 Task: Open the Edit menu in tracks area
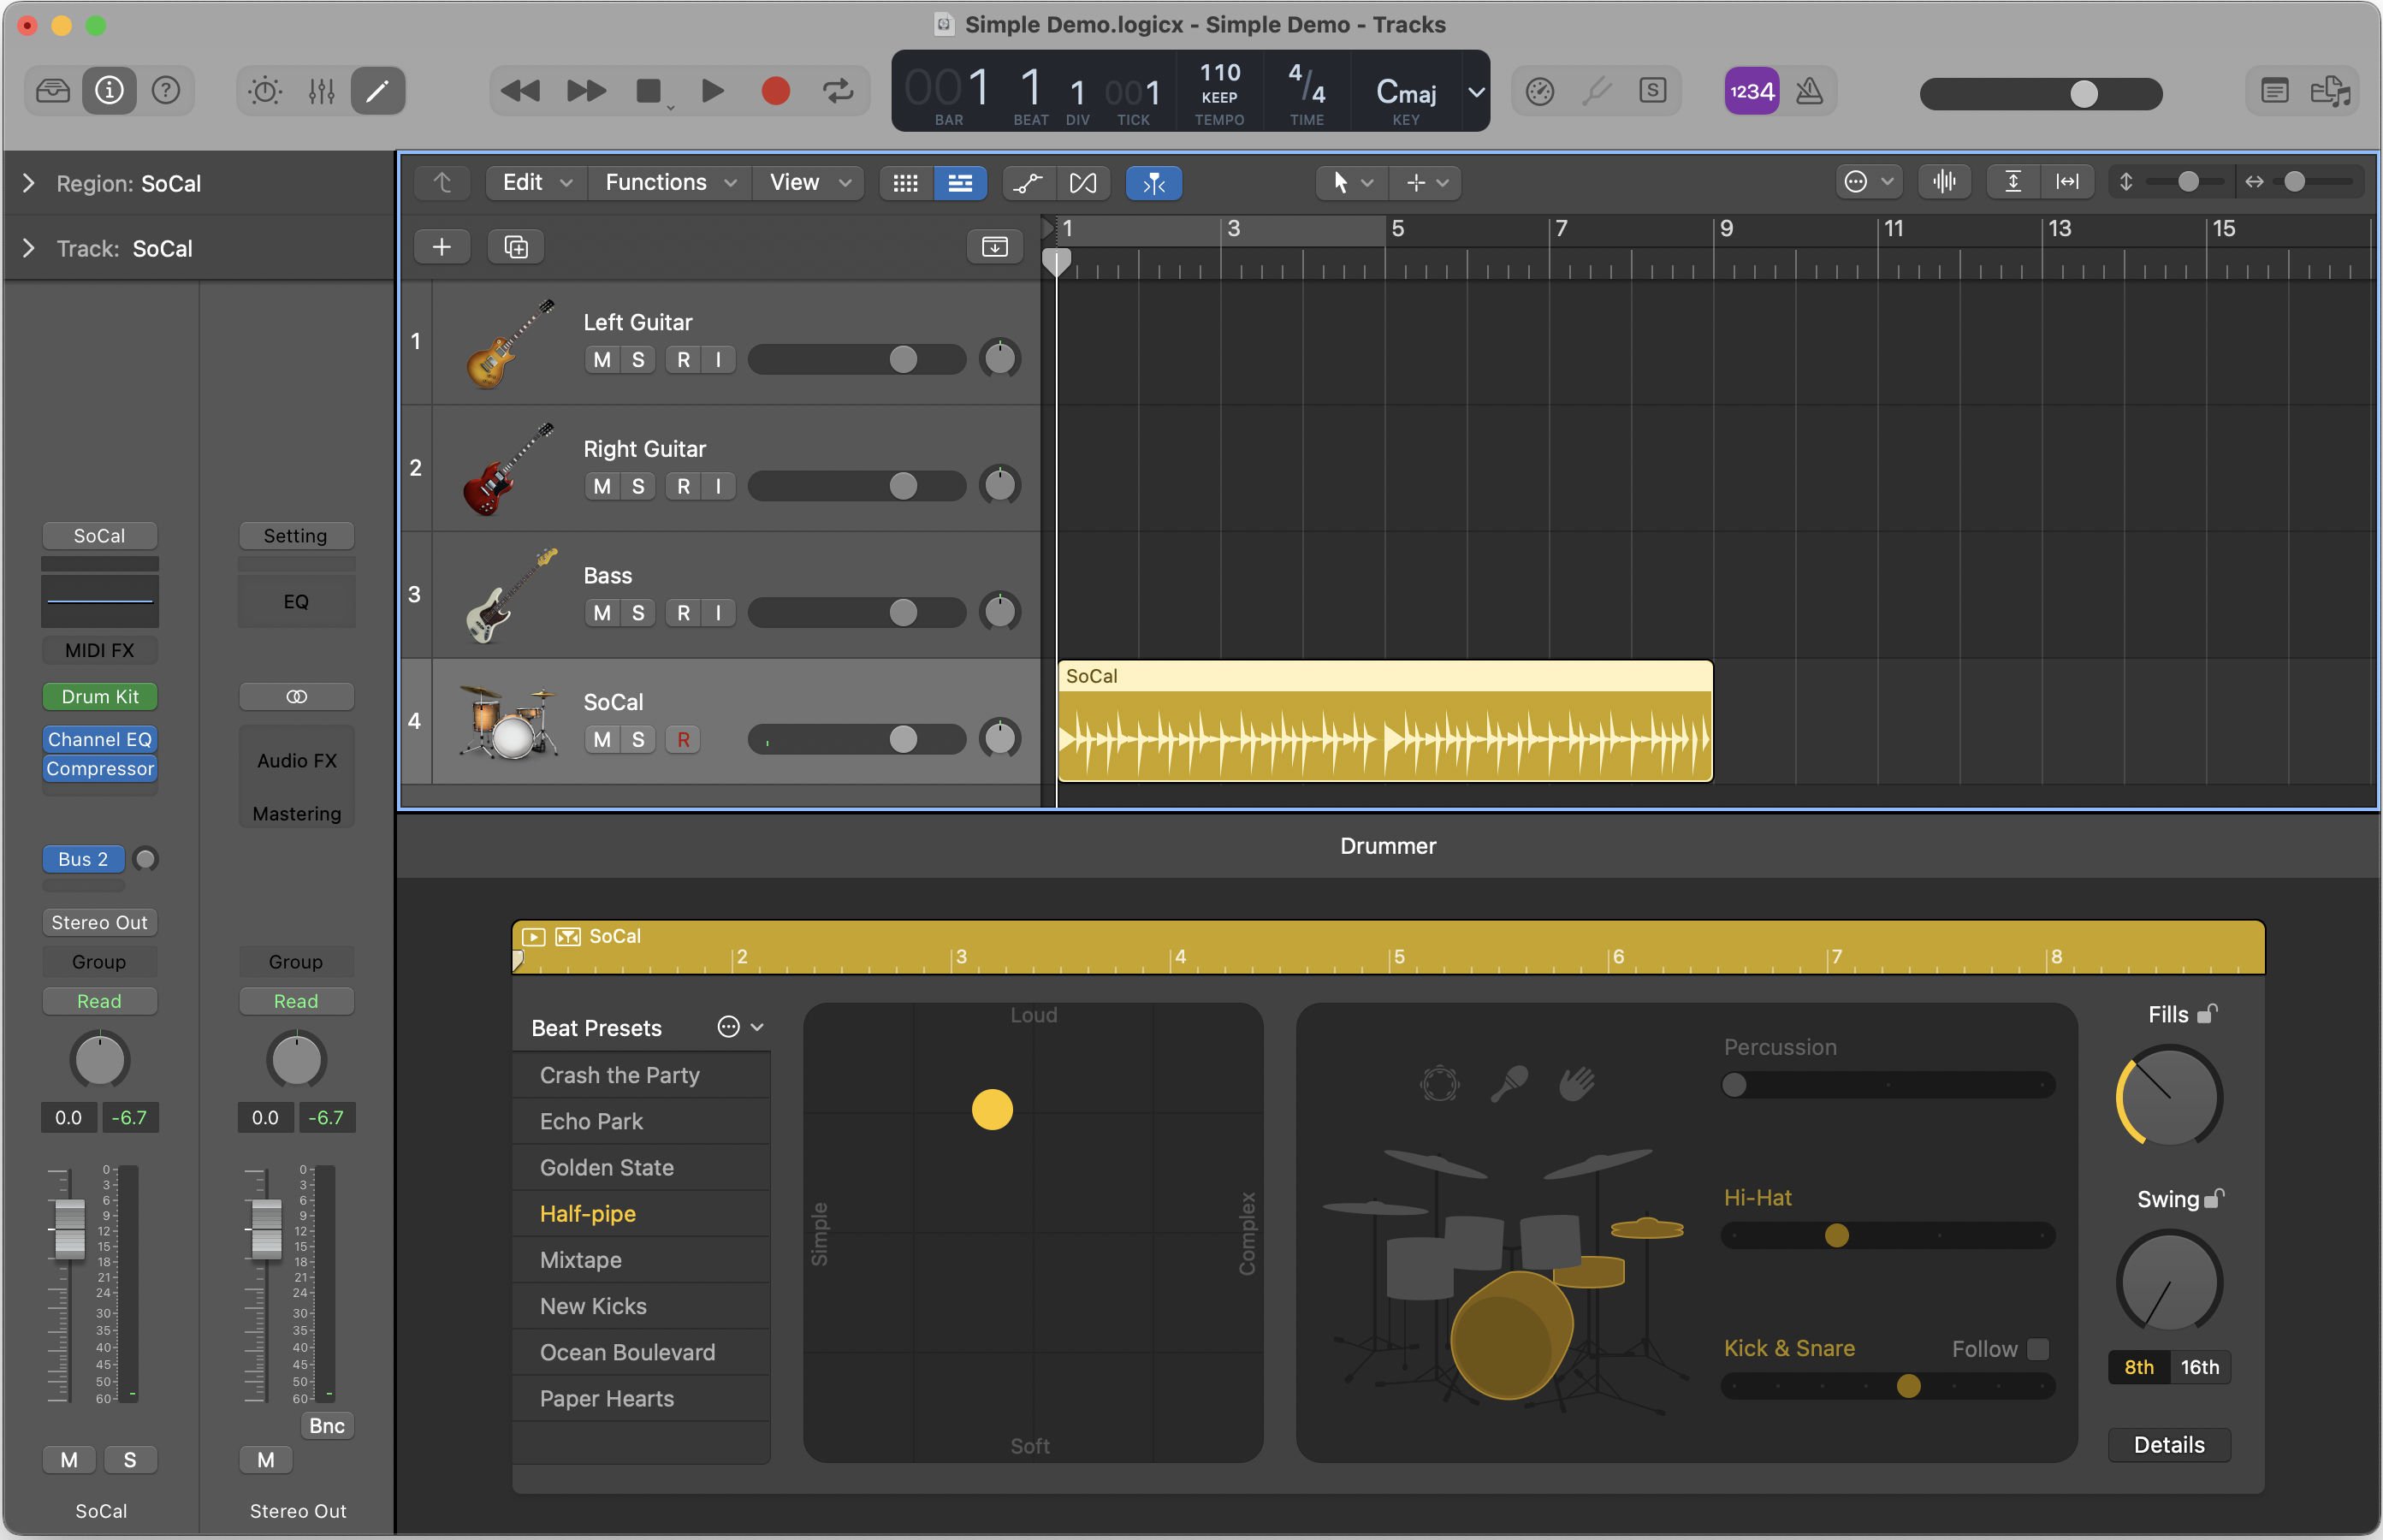click(x=537, y=182)
